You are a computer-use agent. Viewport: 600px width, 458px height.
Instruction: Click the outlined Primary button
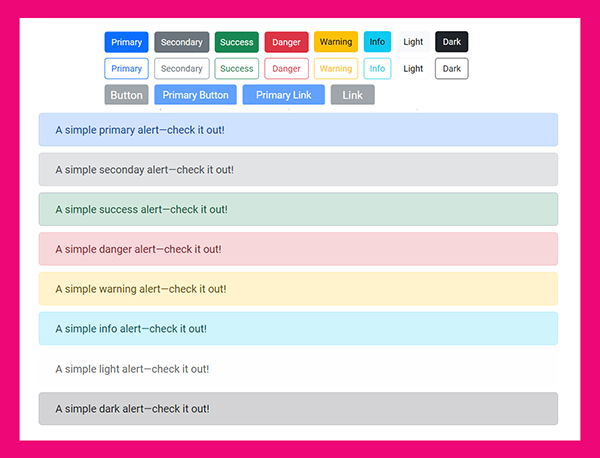[x=126, y=69]
